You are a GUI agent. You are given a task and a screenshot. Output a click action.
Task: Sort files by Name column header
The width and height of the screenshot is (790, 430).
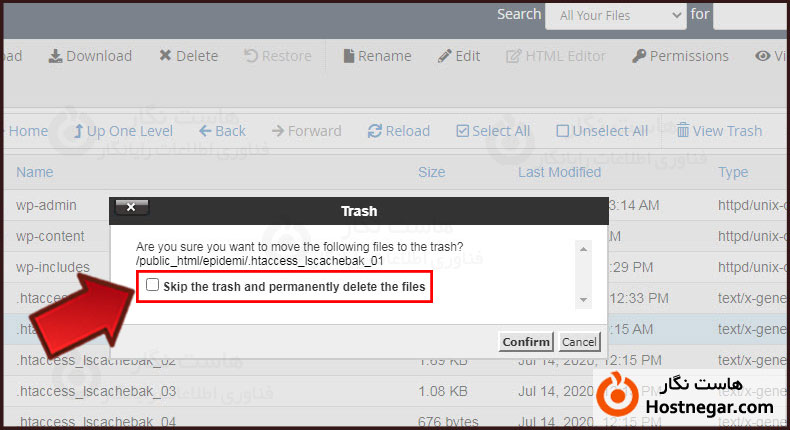(x=35, y=172)
